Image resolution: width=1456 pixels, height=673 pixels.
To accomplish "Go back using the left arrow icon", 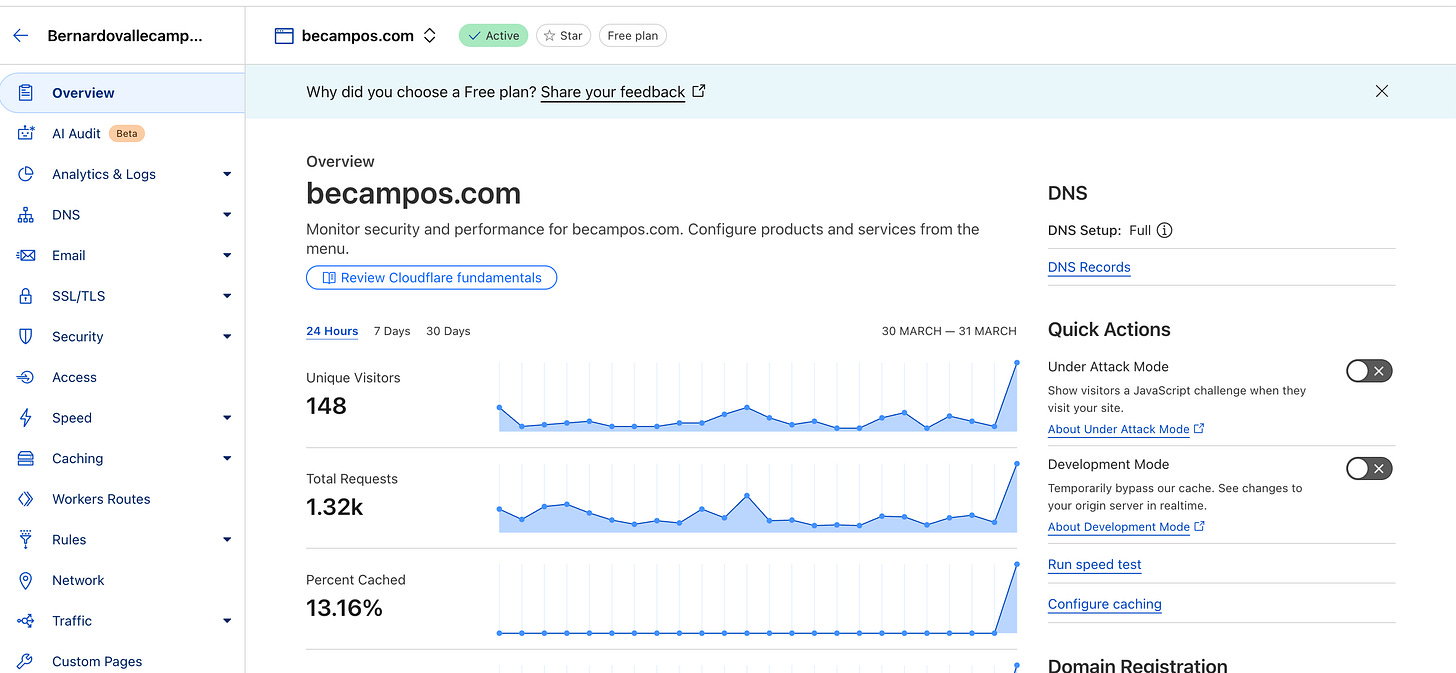I will [x=21, y=35].
